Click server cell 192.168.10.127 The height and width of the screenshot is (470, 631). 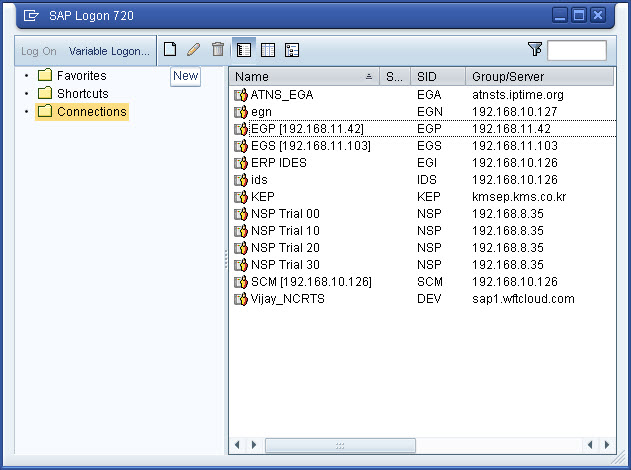[515, 112]
